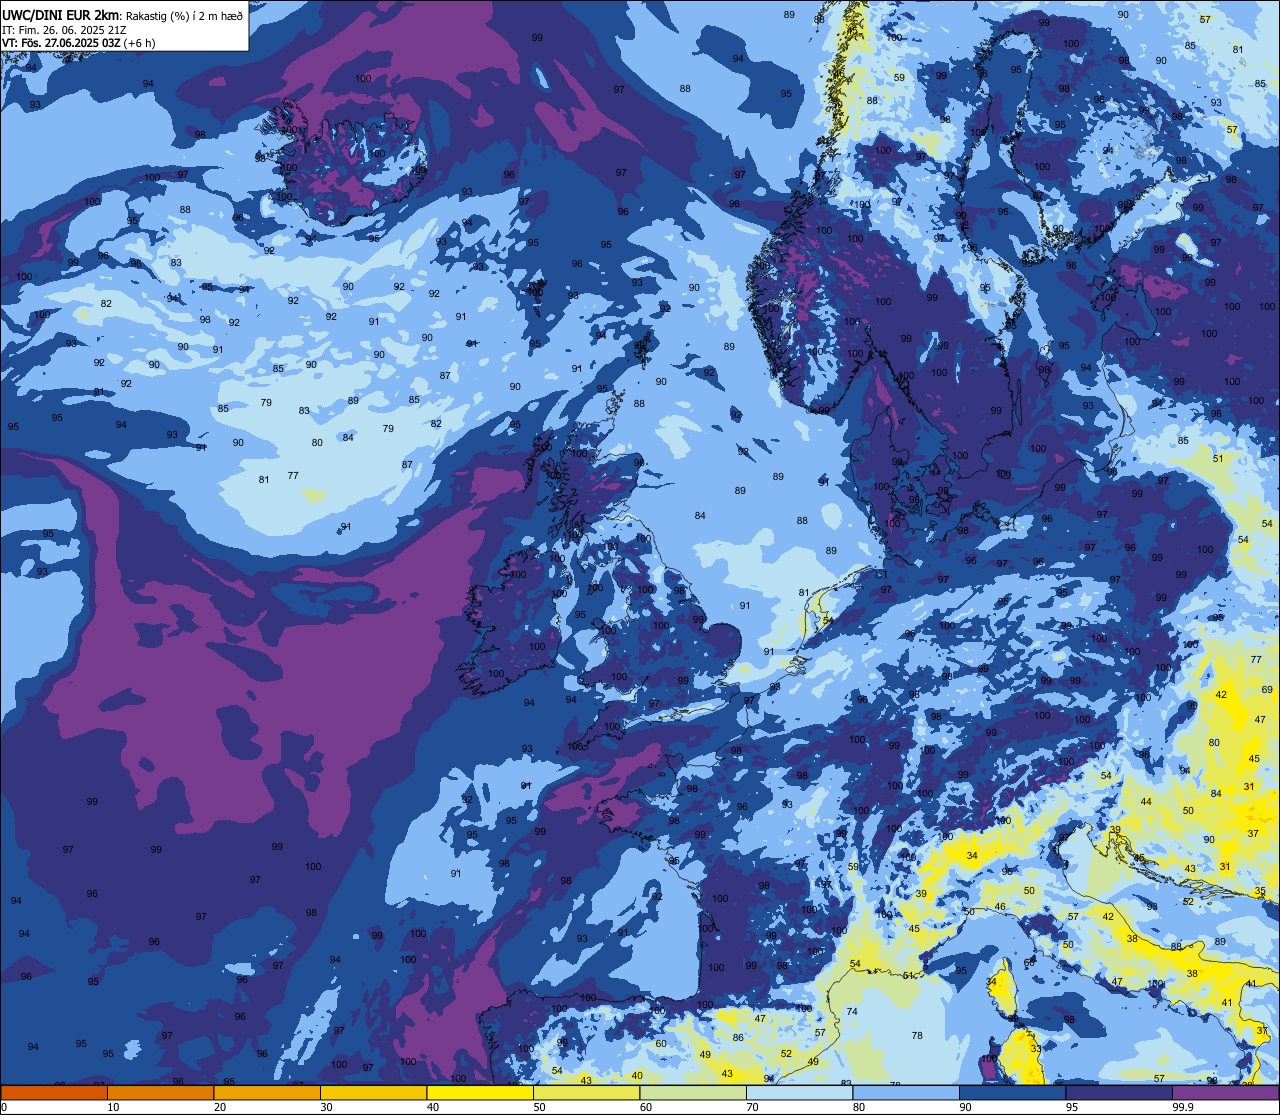Click the "46" humidity value on the map
Image resolution: width=1280 pixels, height=1115 pixels.
click(1000, 907)
